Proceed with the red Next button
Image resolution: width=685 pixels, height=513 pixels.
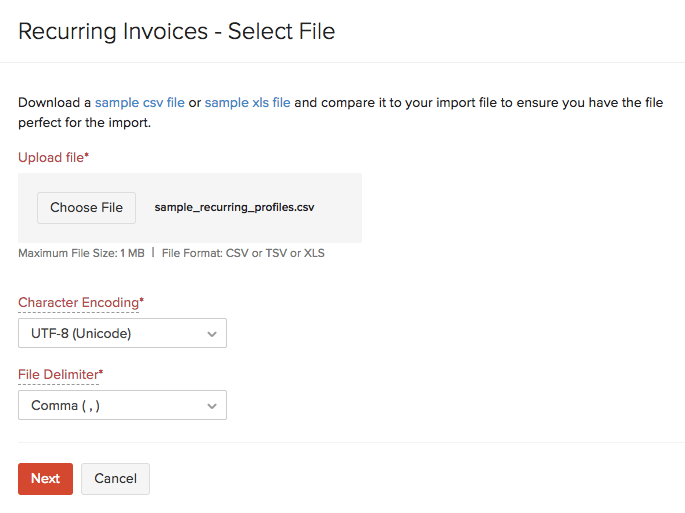pos(45,478)
